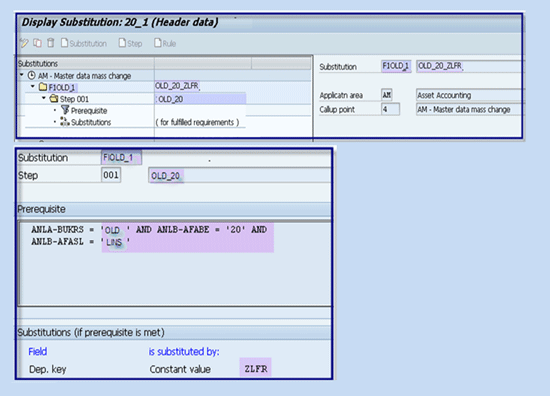Click the constant value ZLFR
The image size is (550, 396).
[x=256, y=369]
